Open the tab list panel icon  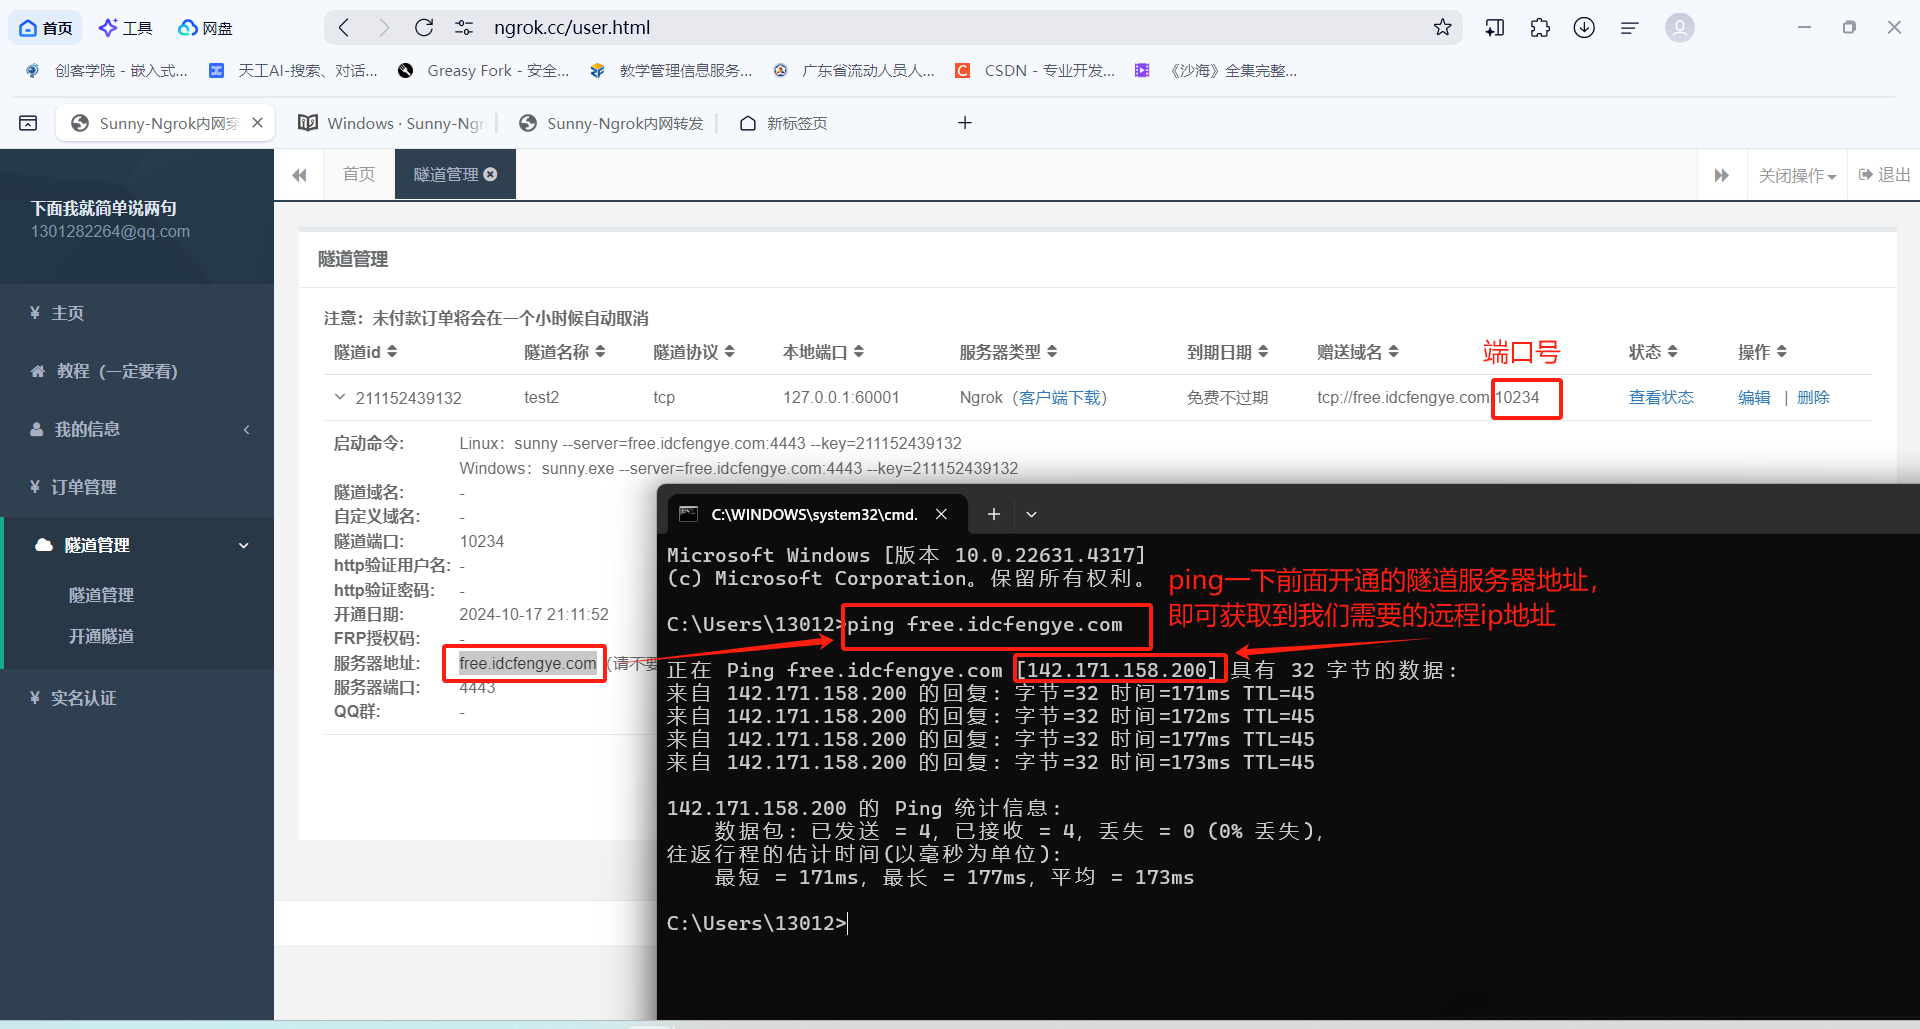(28, 123)
